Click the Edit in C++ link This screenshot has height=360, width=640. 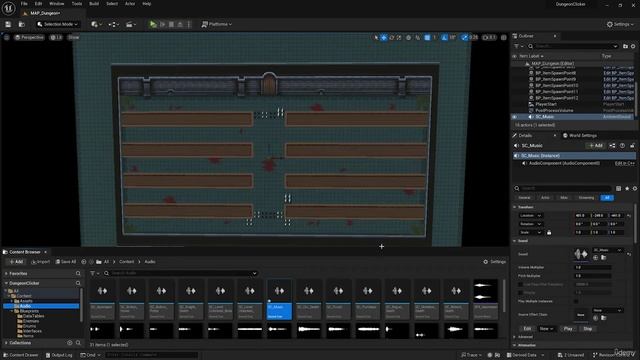[x=624, y=163]
